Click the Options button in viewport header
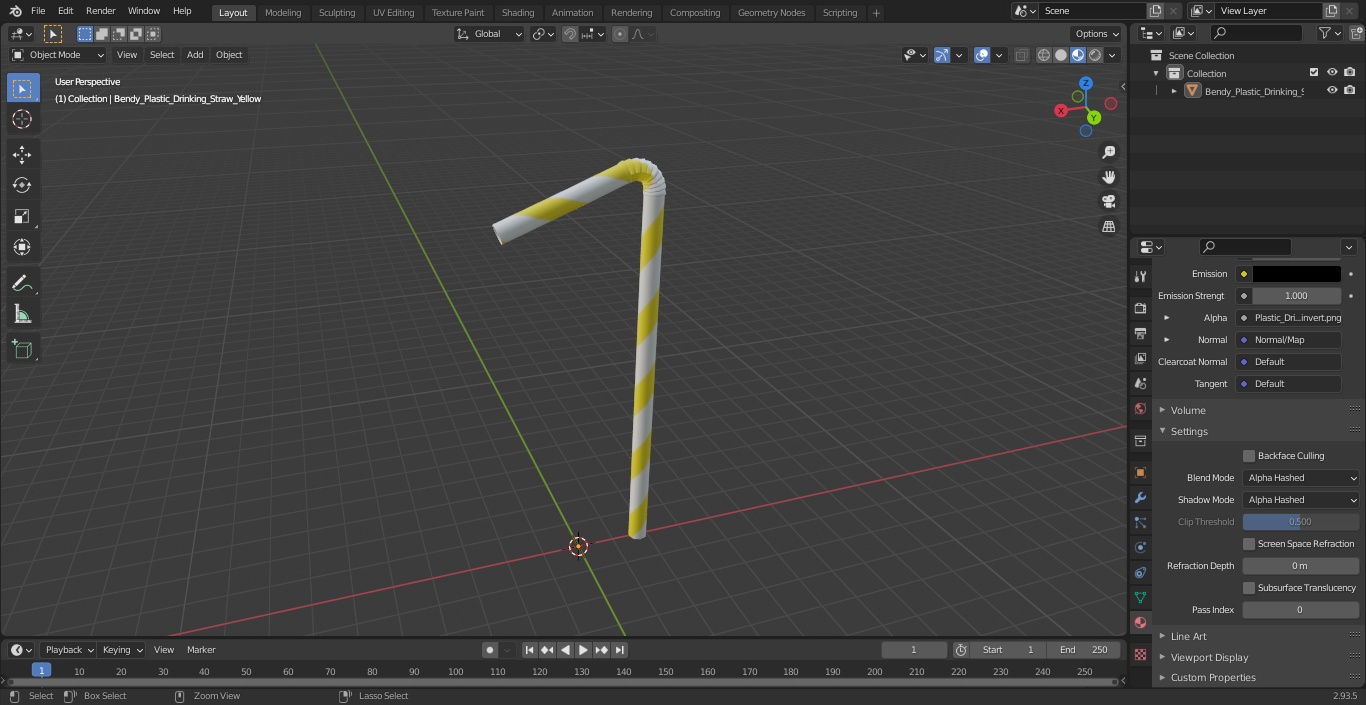Viewport: 1366px width, 705px height. 1096,34
